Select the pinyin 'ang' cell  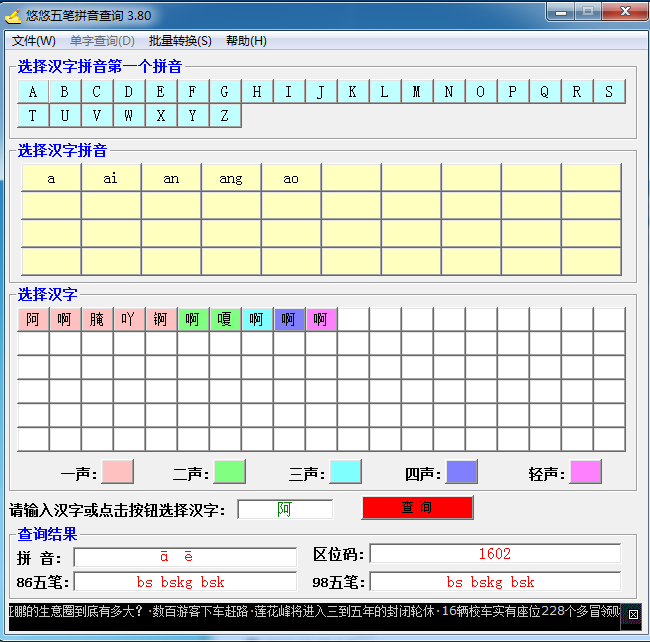tap(231, 178)
